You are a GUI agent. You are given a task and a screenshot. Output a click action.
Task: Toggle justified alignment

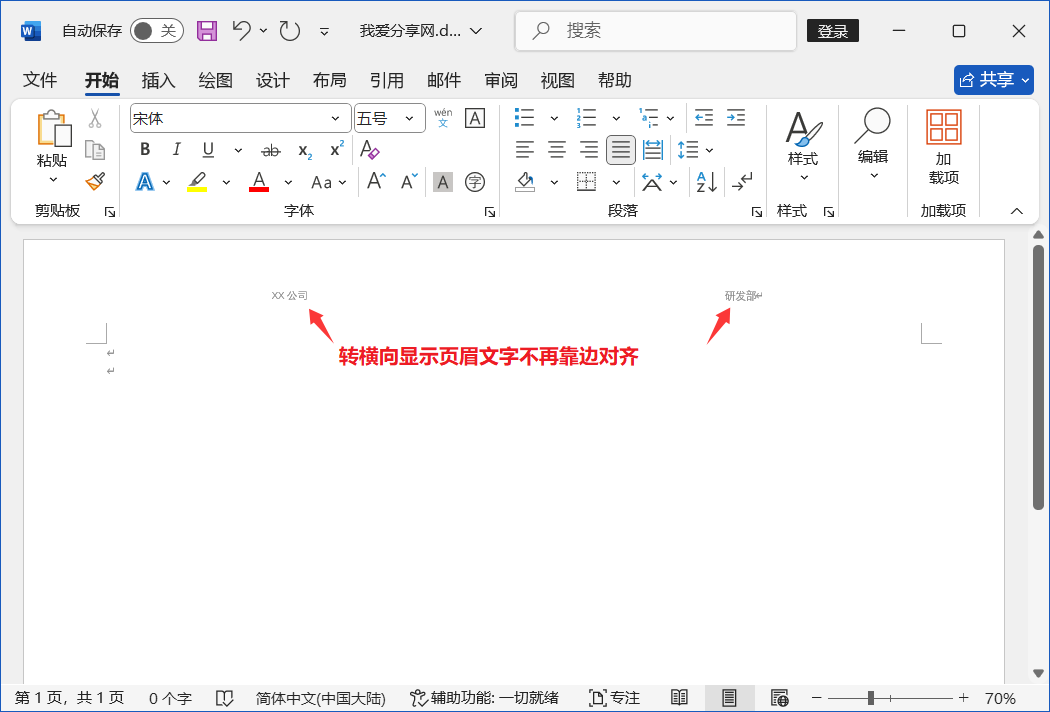coord(621,149)
